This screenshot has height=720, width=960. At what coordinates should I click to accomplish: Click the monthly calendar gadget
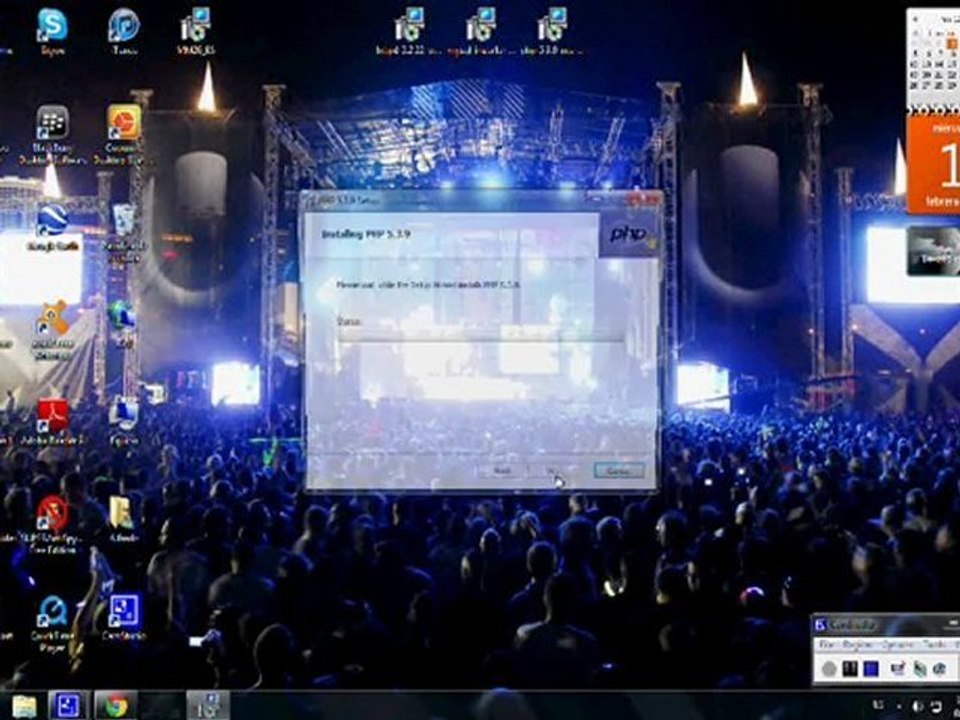pos(933,60)
